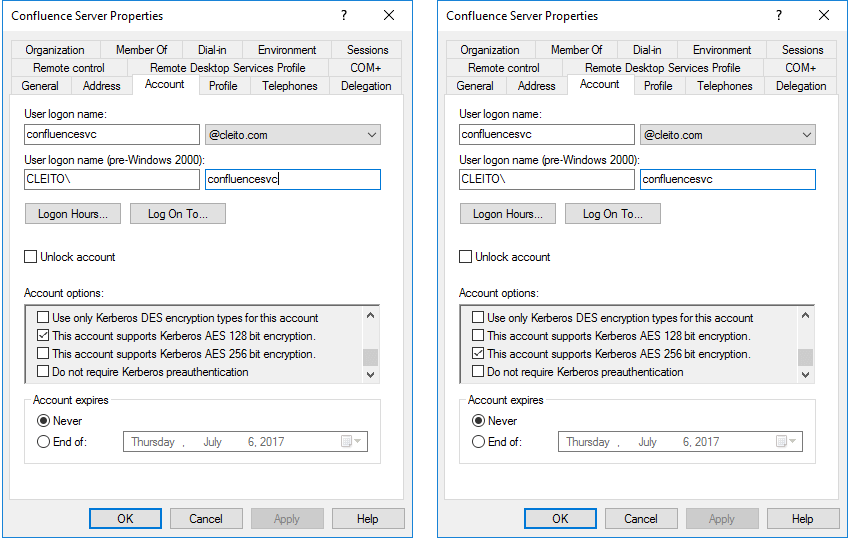Check AES 128 bit encryption in right dialog
Screen dimensions: 850x538
tap(478, 335)
